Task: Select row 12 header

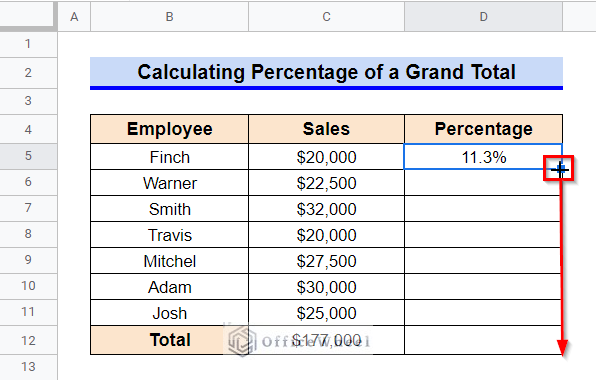Action: click(x=28, y=340)
